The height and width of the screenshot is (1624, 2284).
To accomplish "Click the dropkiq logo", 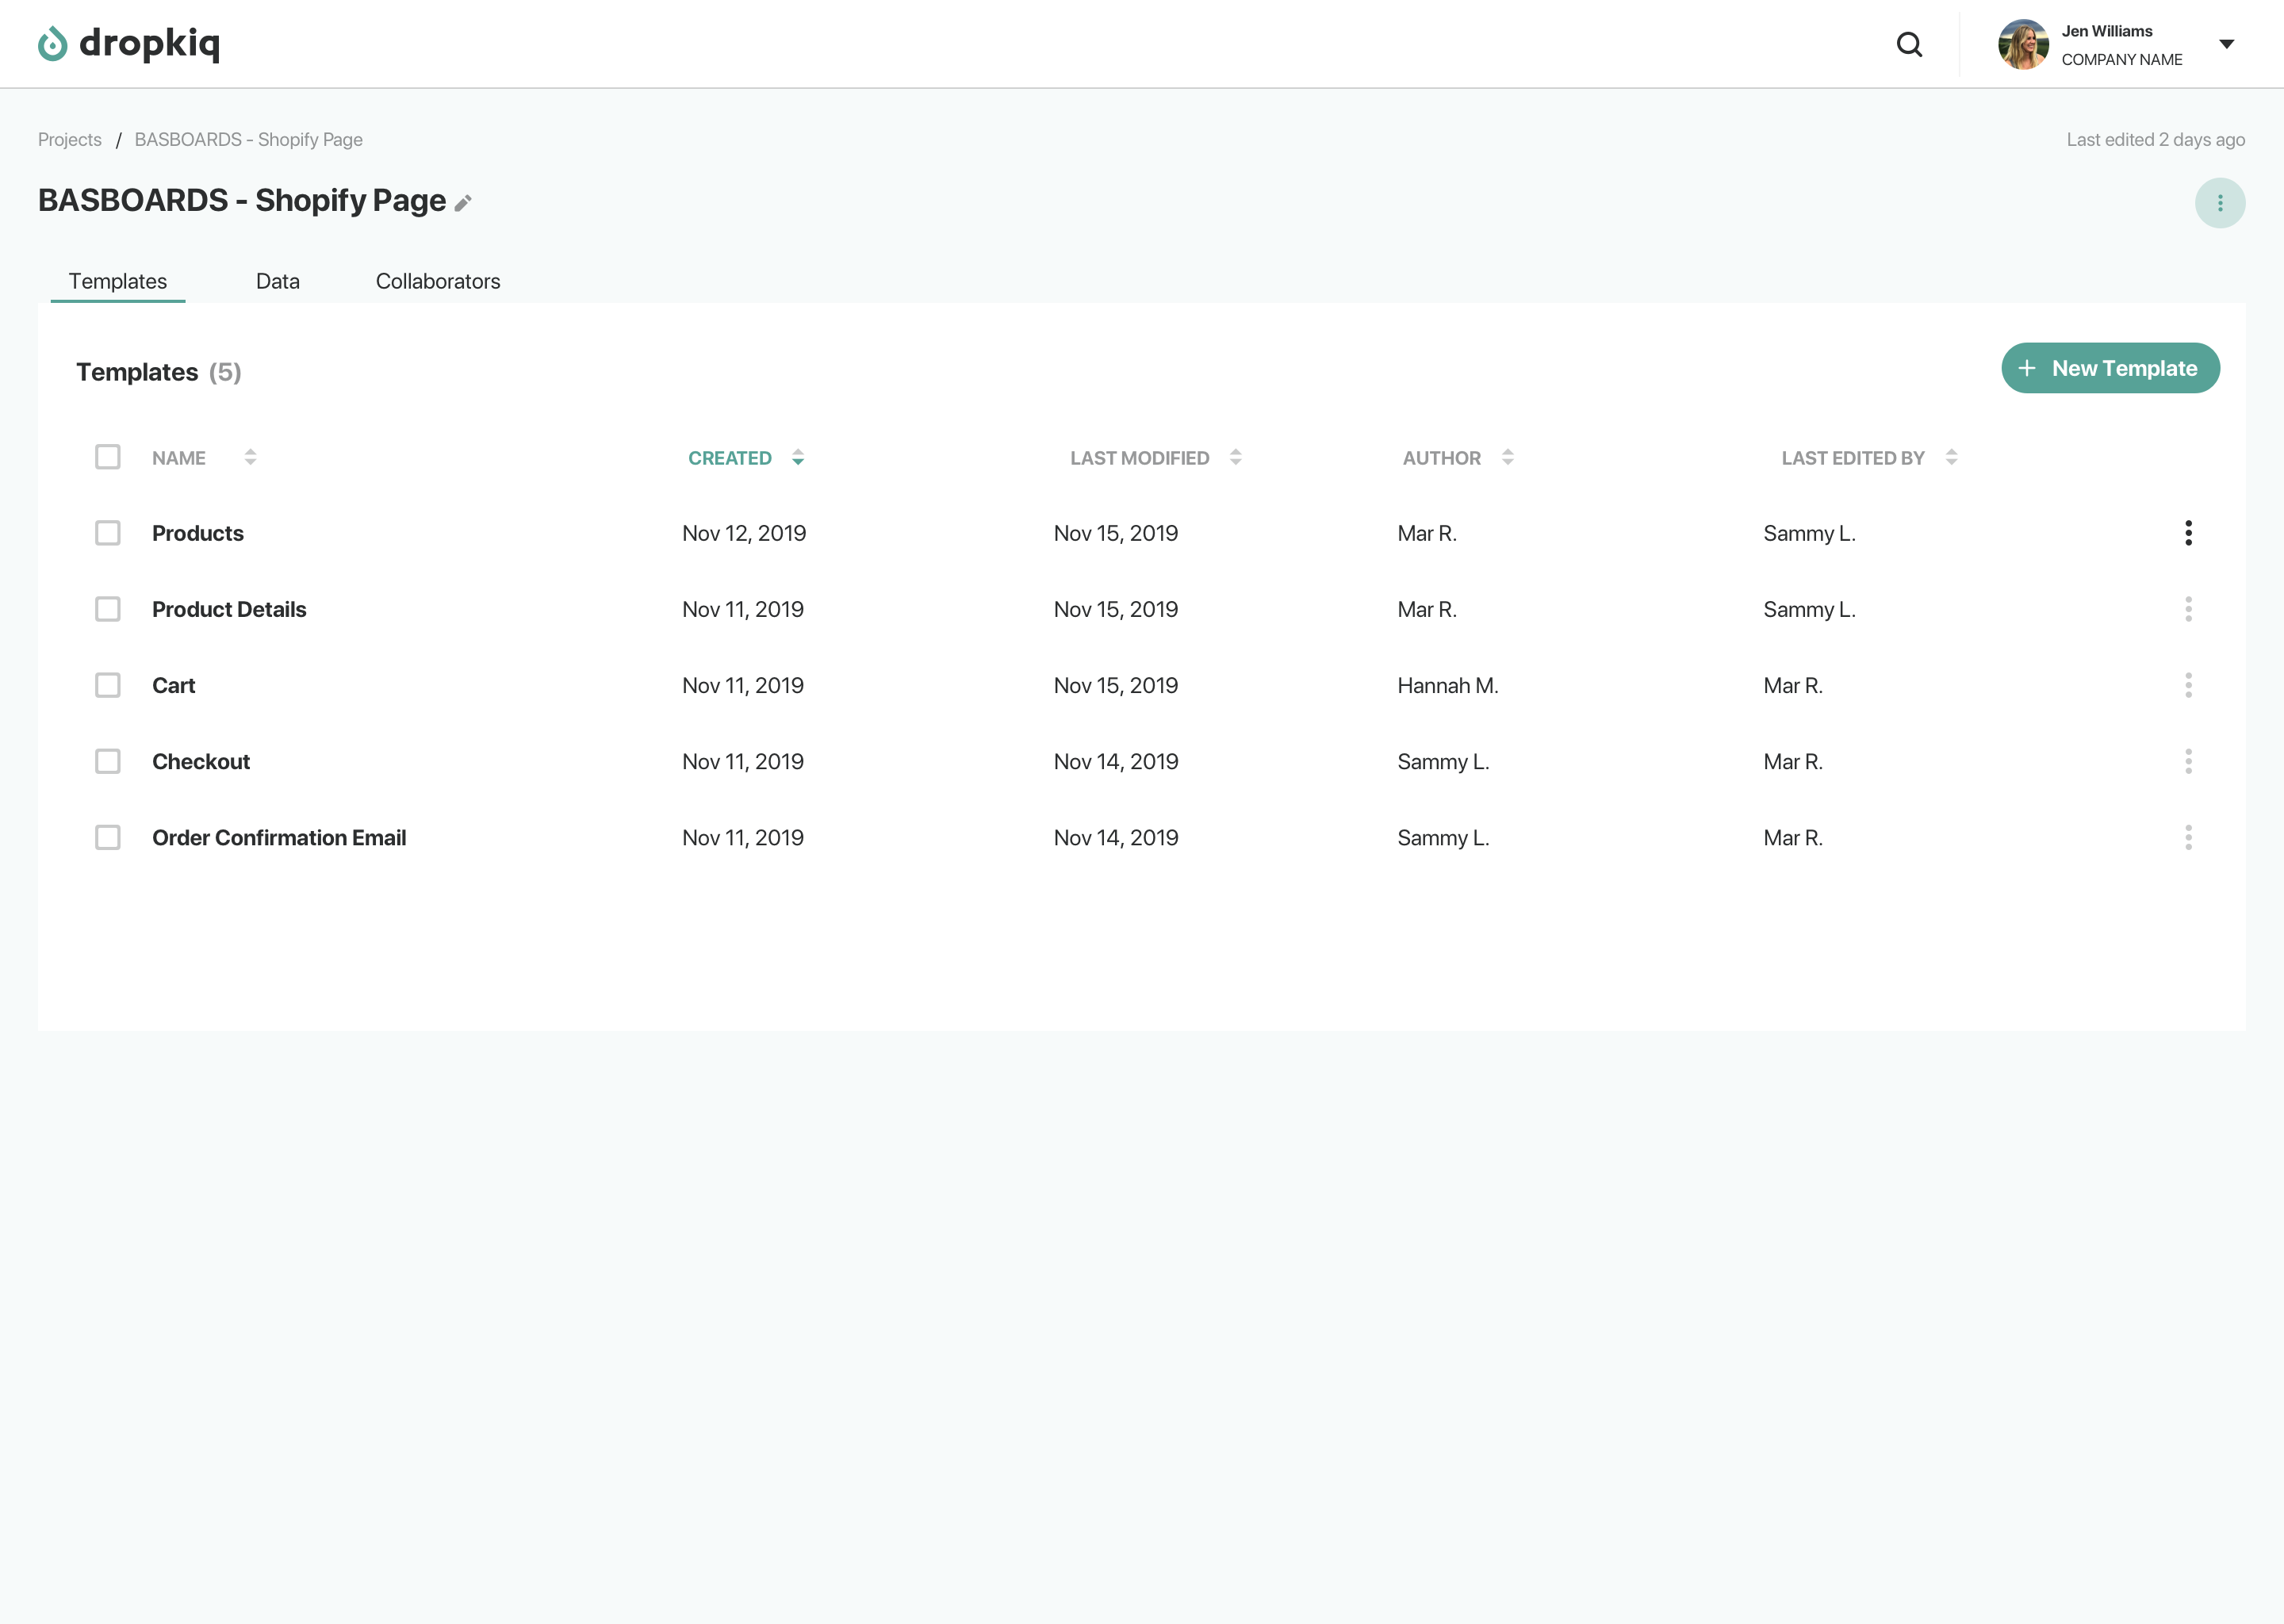I will tap(129, 43).
